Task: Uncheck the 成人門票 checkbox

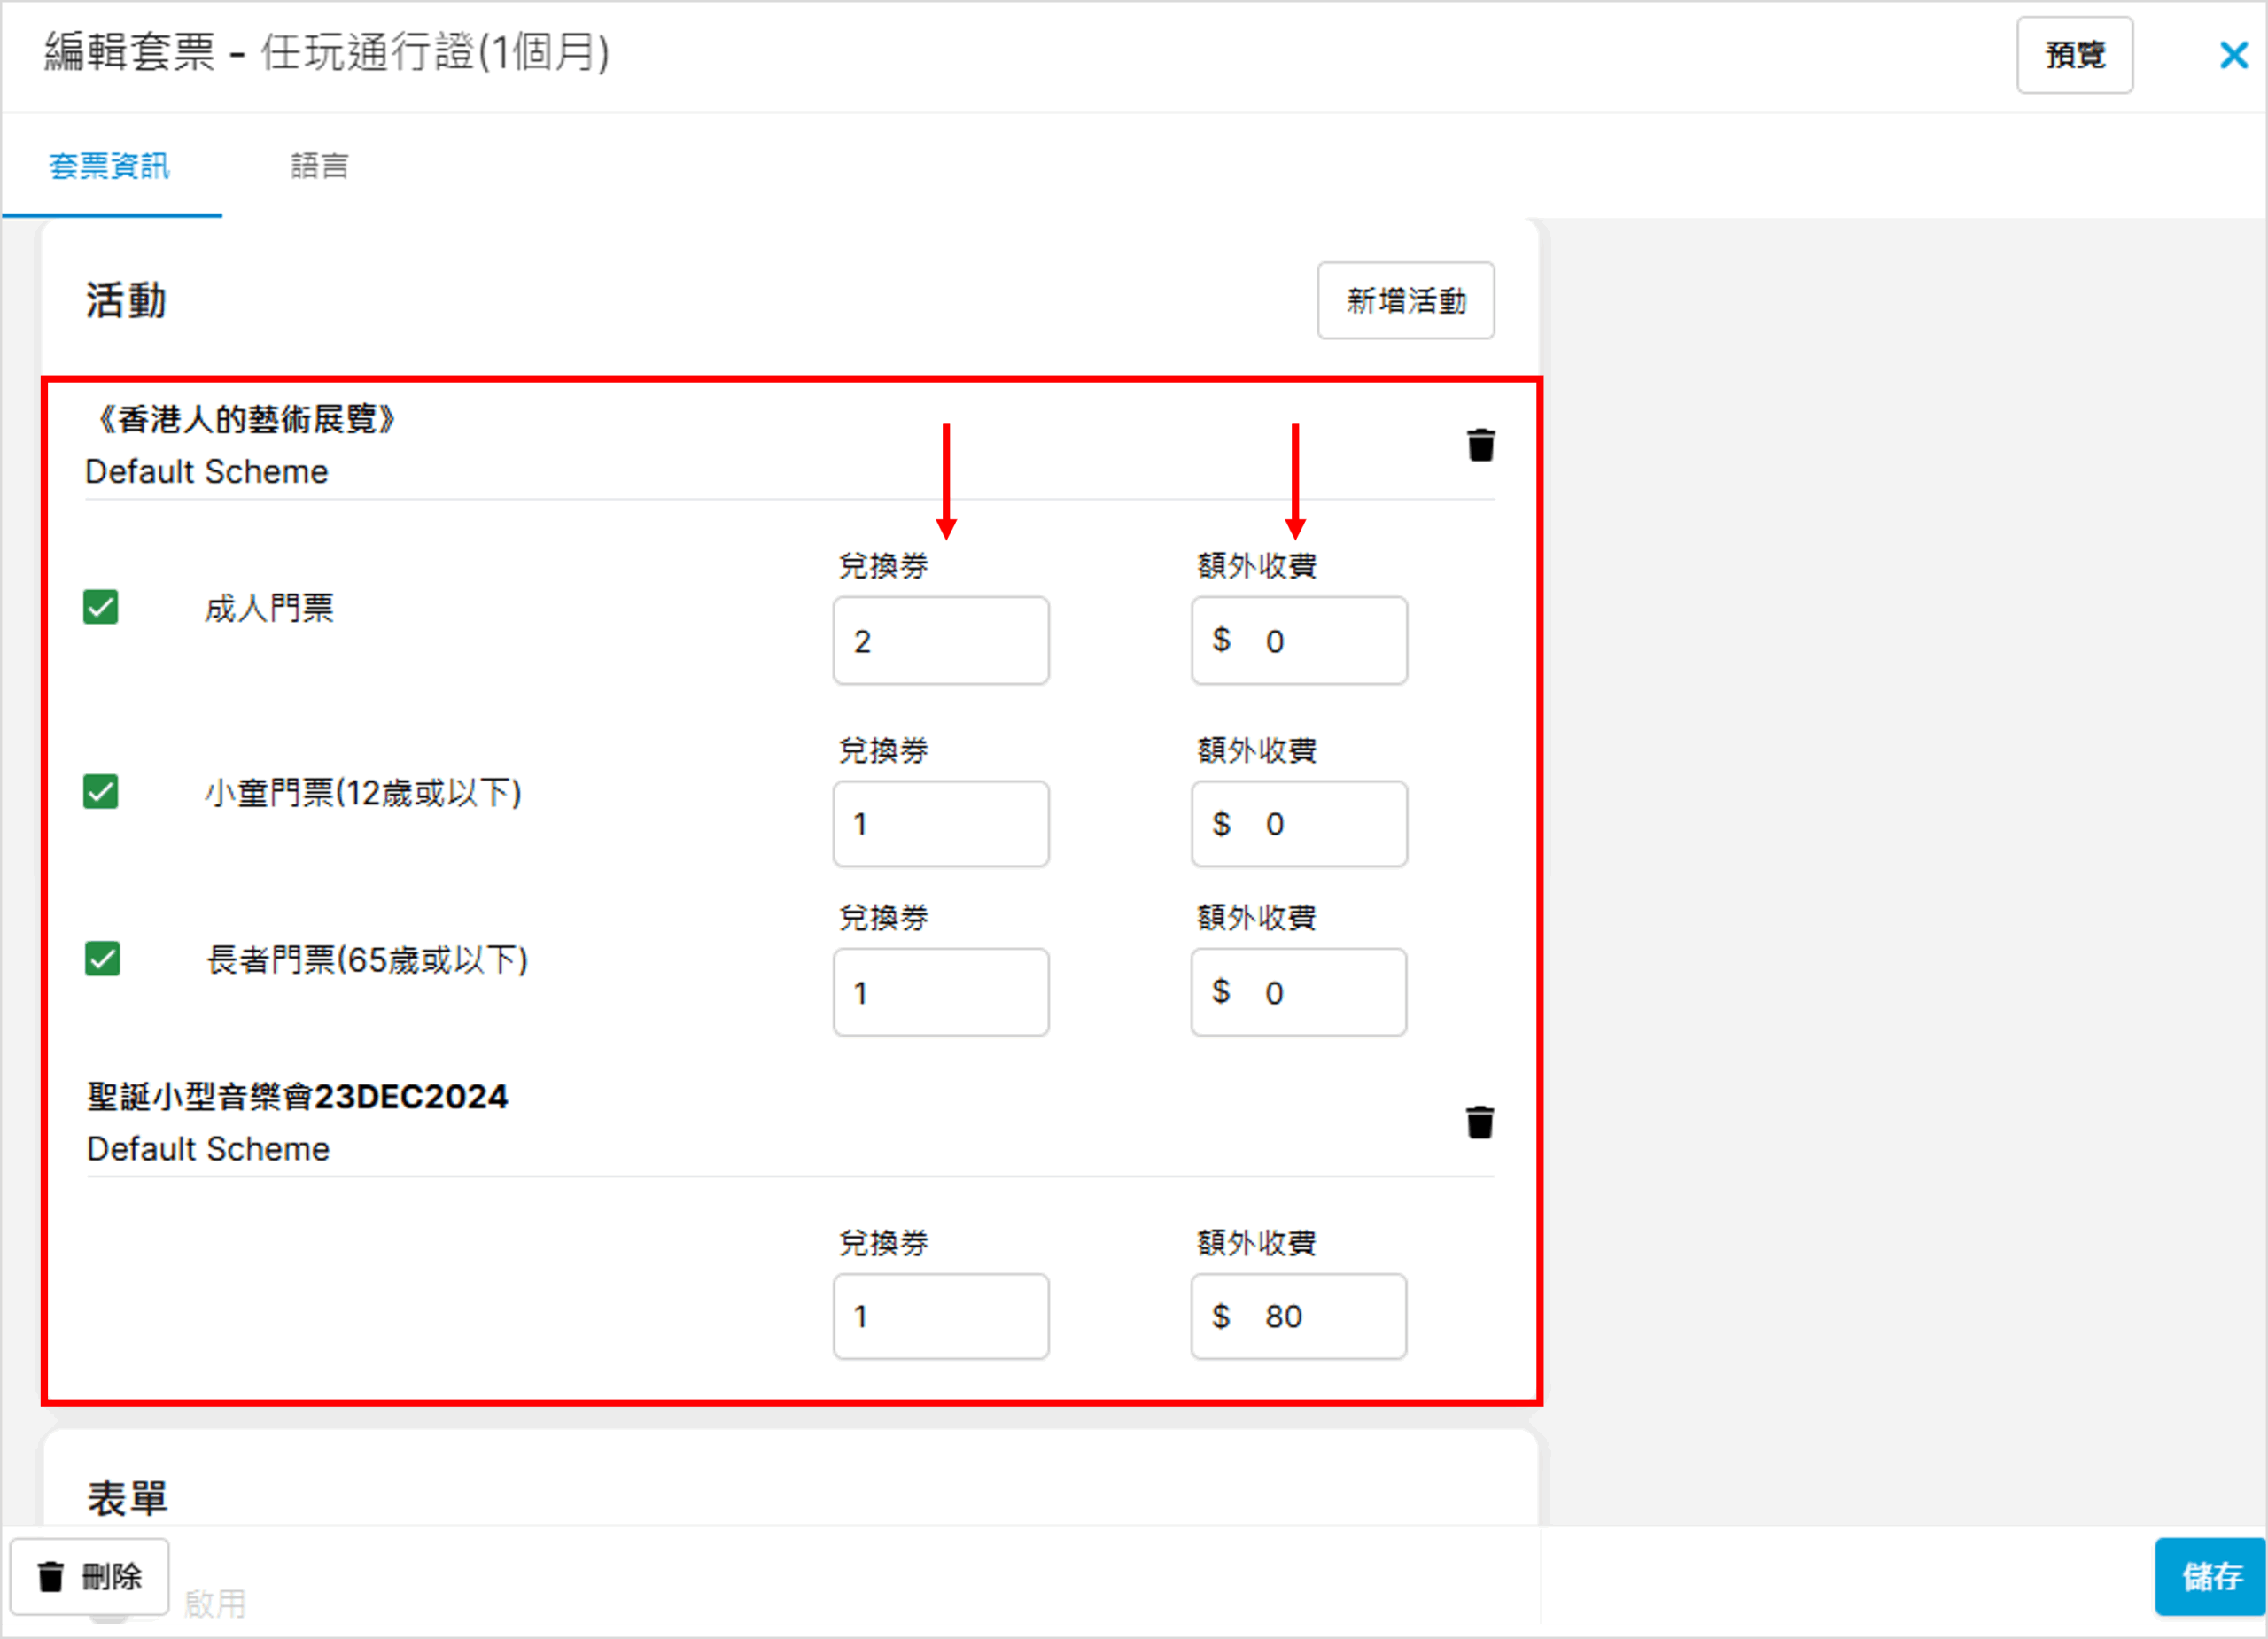Action: (101, 607)
